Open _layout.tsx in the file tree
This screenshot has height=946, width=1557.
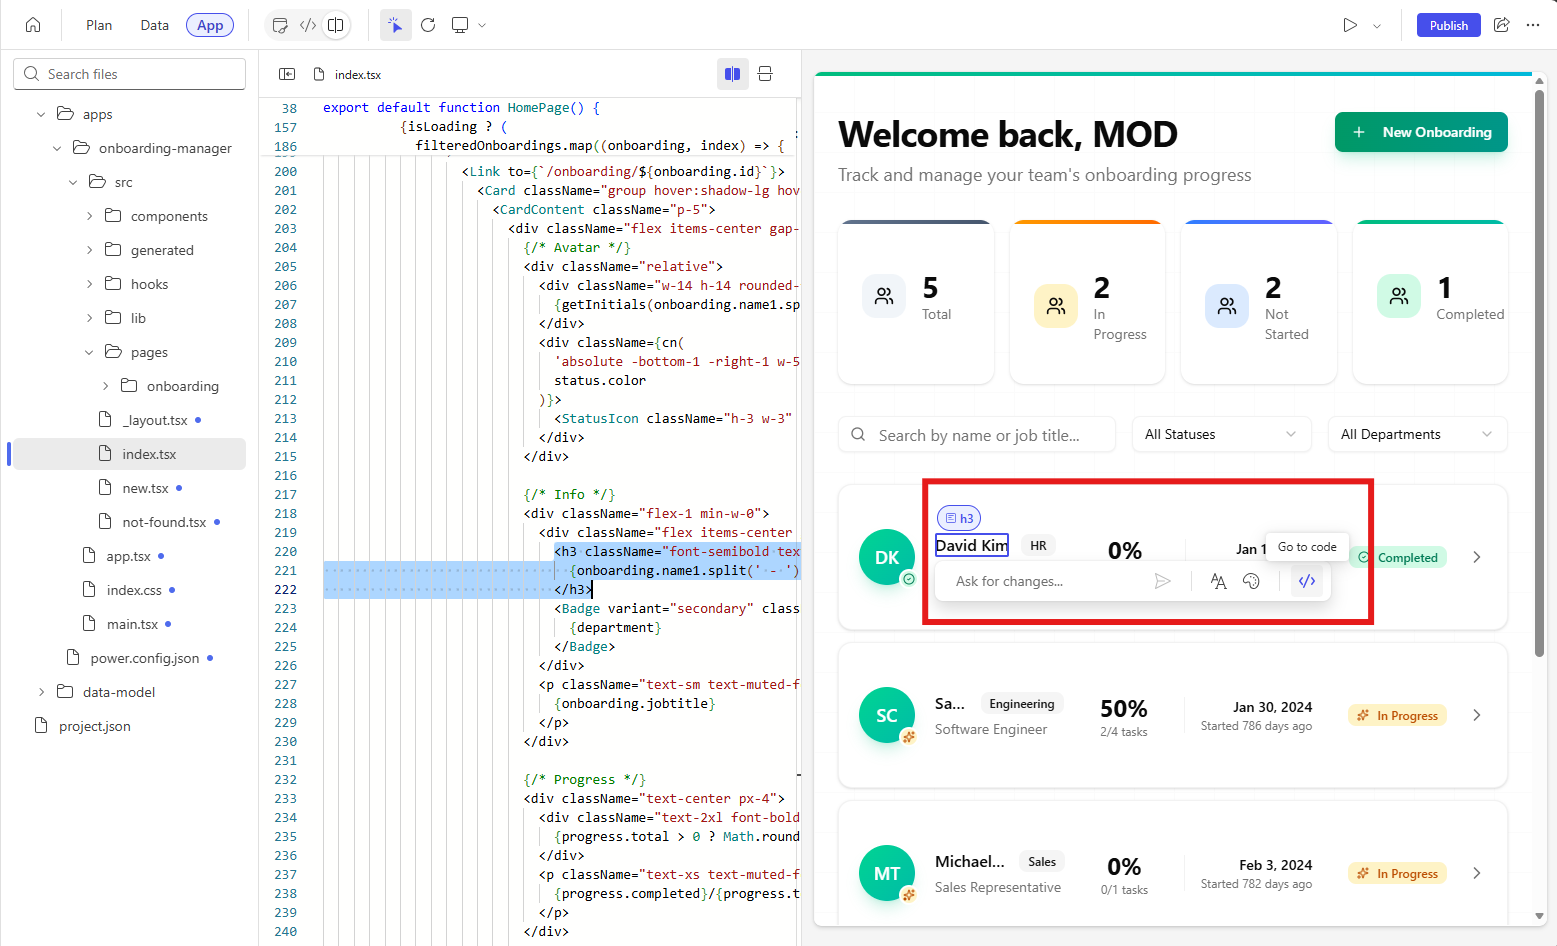(x=155, y=420)
